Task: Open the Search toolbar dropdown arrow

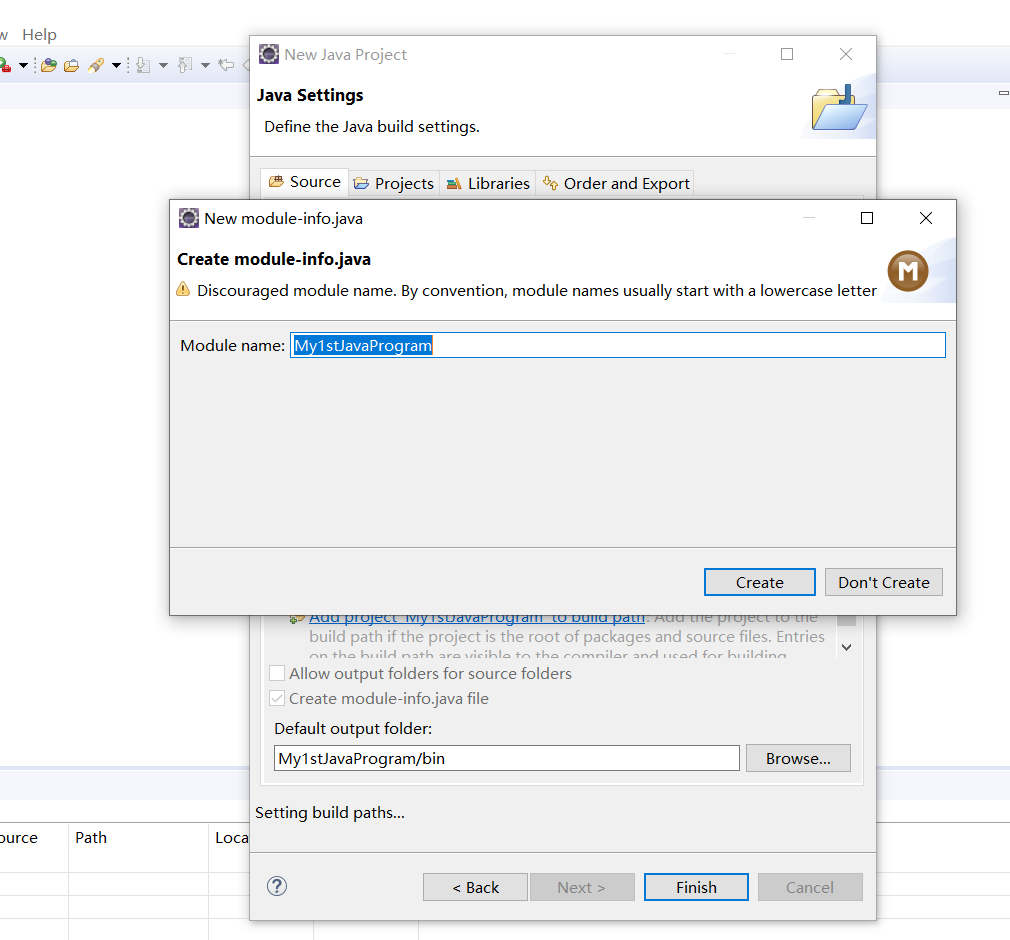Action: [x=117, y=65]
